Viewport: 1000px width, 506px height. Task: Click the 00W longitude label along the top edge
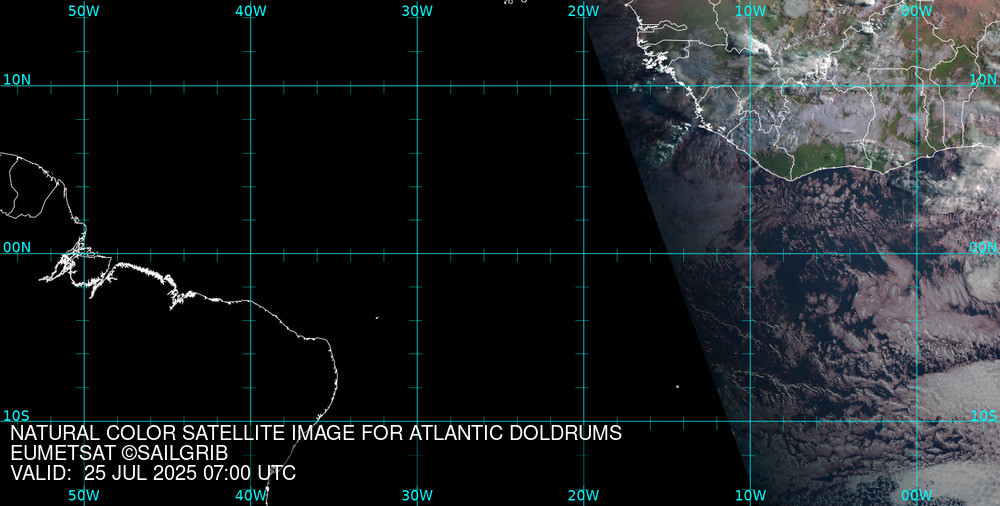(x=917, y=11)
